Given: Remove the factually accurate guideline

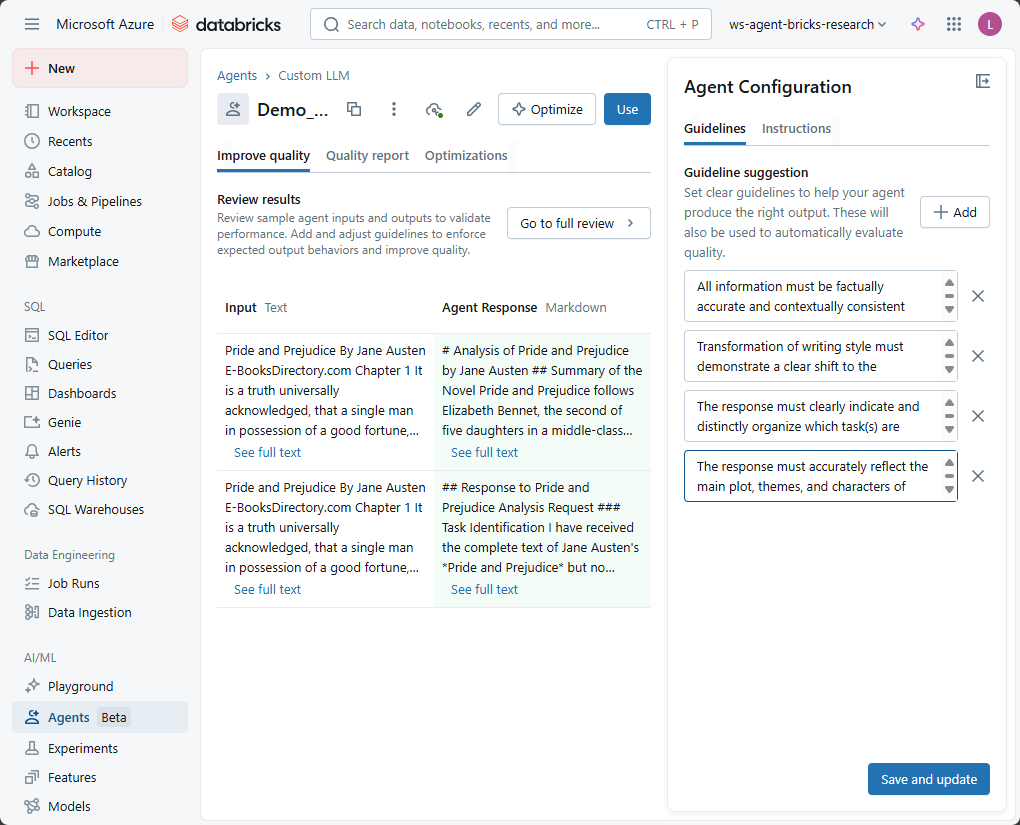Looking at the screenshot, I should point(978,296).
